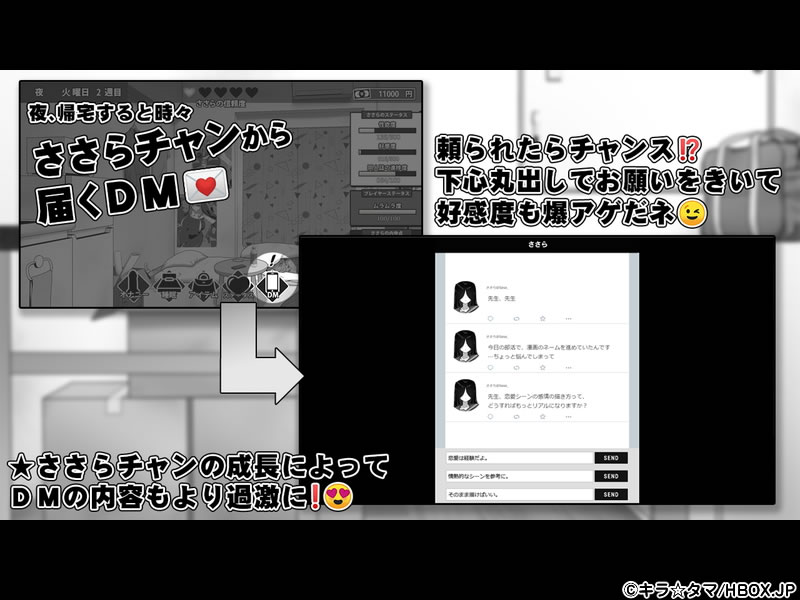Screen dimensions: 800x600
Task: Star the 恋愛シーン message
Action: coord(542,417)
